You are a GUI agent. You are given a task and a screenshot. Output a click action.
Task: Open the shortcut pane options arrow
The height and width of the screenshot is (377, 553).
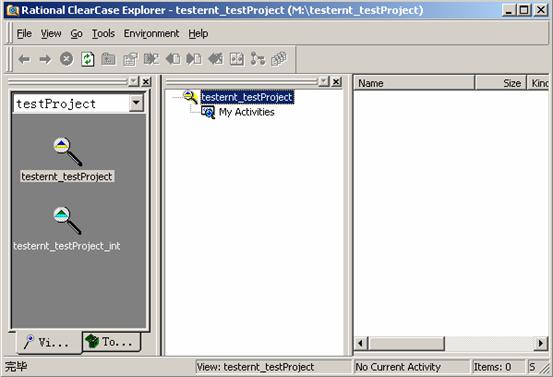134,82
